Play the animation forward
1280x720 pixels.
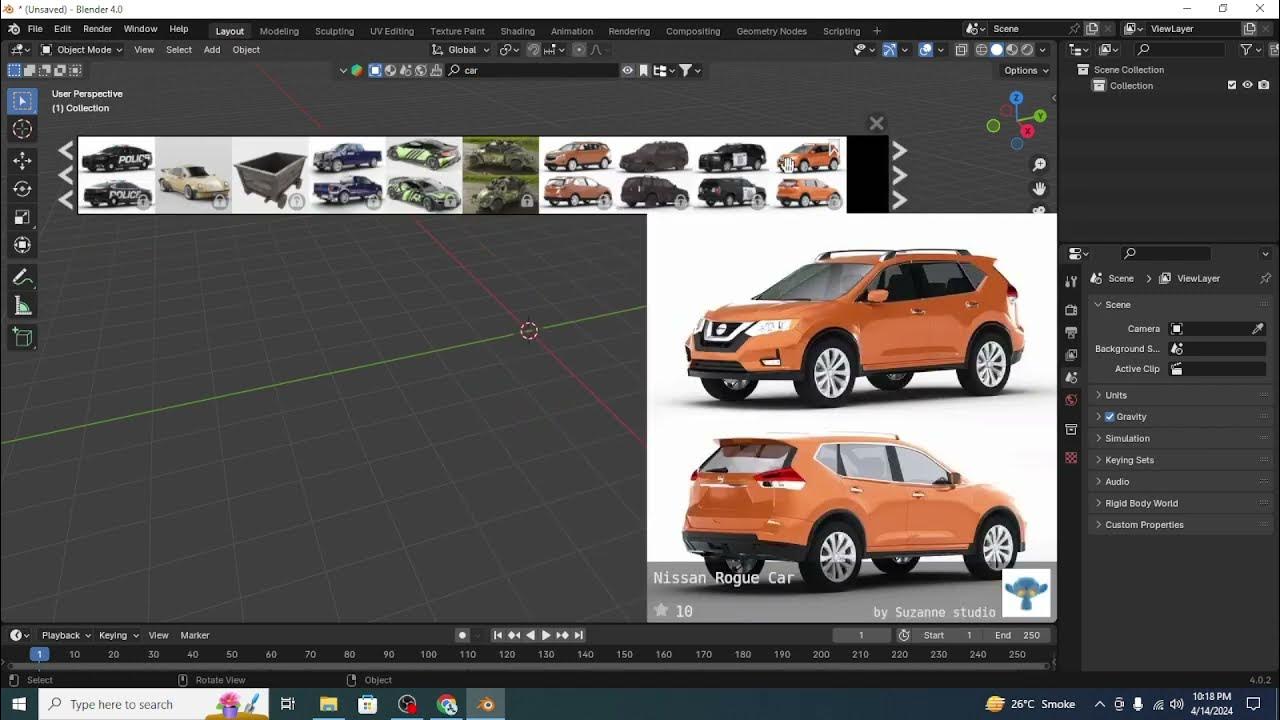tap(546, 635)
